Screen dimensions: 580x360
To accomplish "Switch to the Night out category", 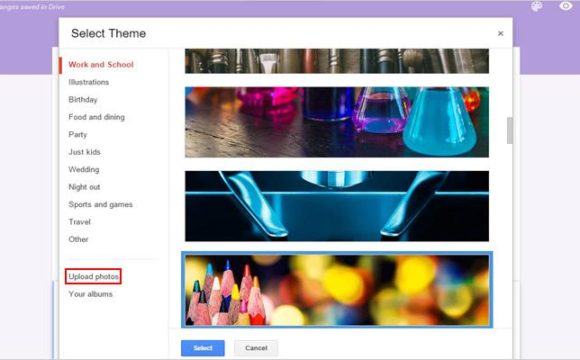I will (x=84, y=187).
